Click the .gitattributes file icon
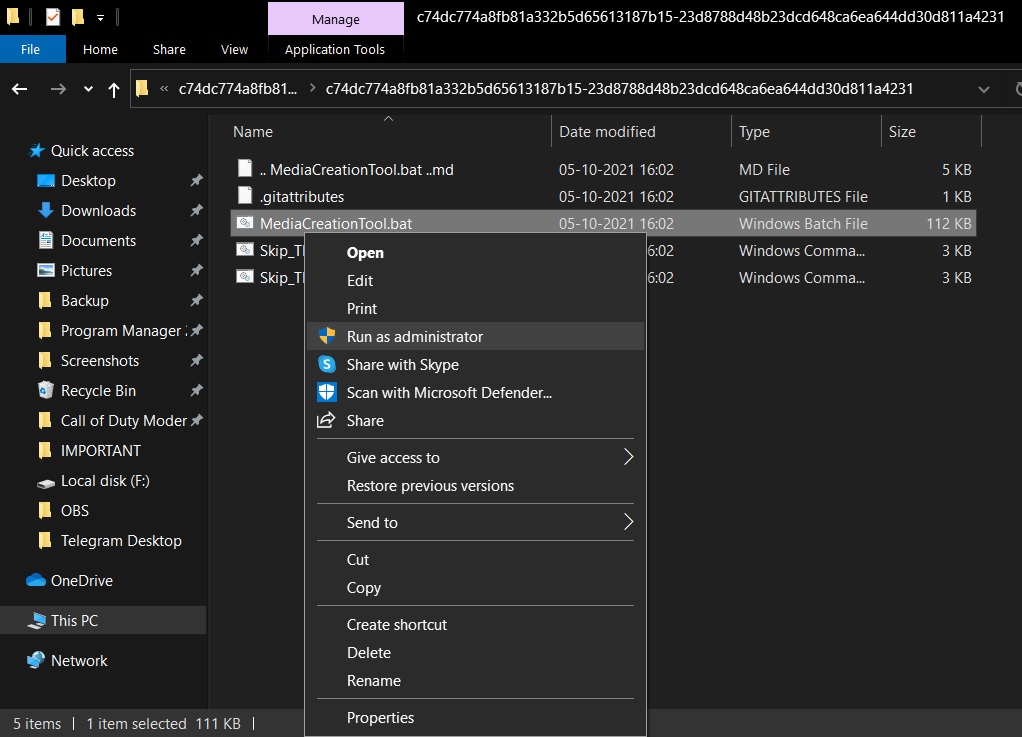This screenshot has width=1022, height=737. tap(245, 195)
